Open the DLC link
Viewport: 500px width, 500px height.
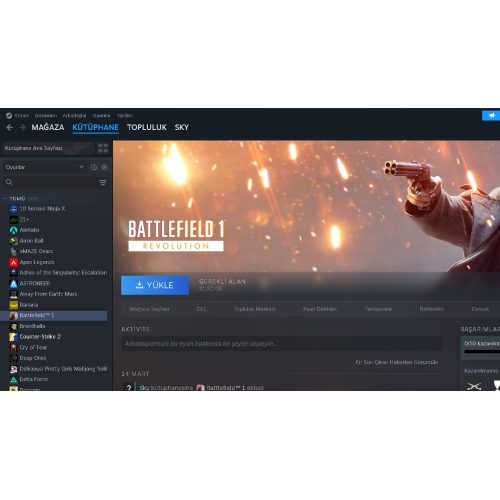(201, 309)
